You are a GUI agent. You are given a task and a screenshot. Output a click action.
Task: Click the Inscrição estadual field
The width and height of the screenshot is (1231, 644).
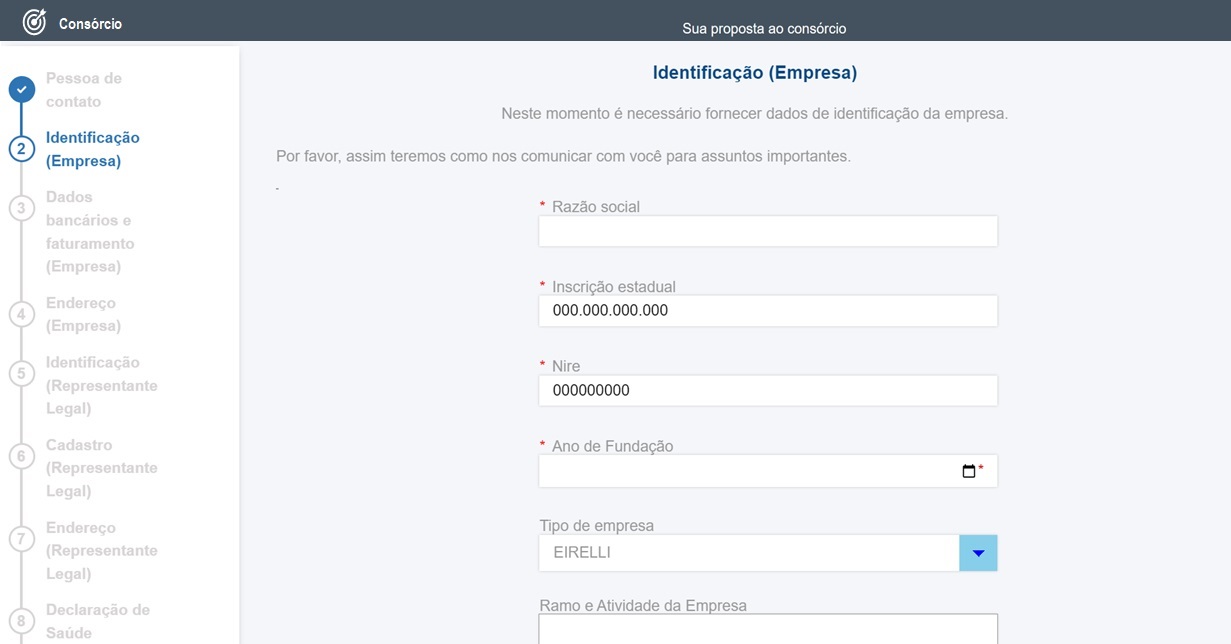pyautogui.click(x=767, y=310)
